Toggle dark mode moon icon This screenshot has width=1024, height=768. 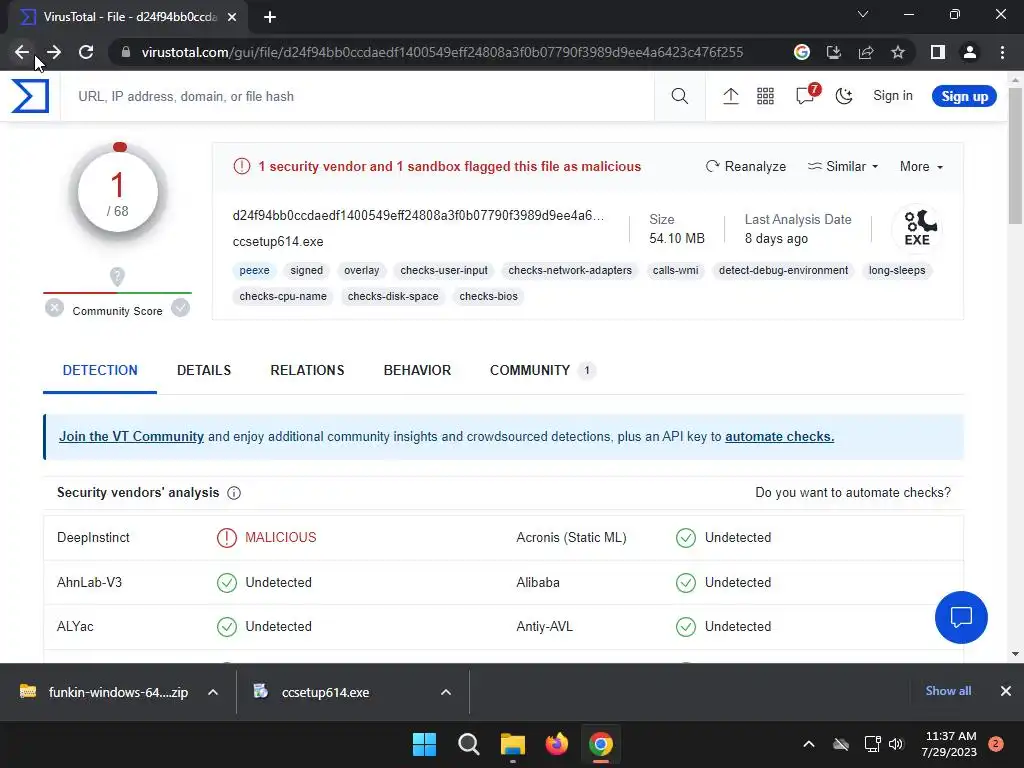844,96
